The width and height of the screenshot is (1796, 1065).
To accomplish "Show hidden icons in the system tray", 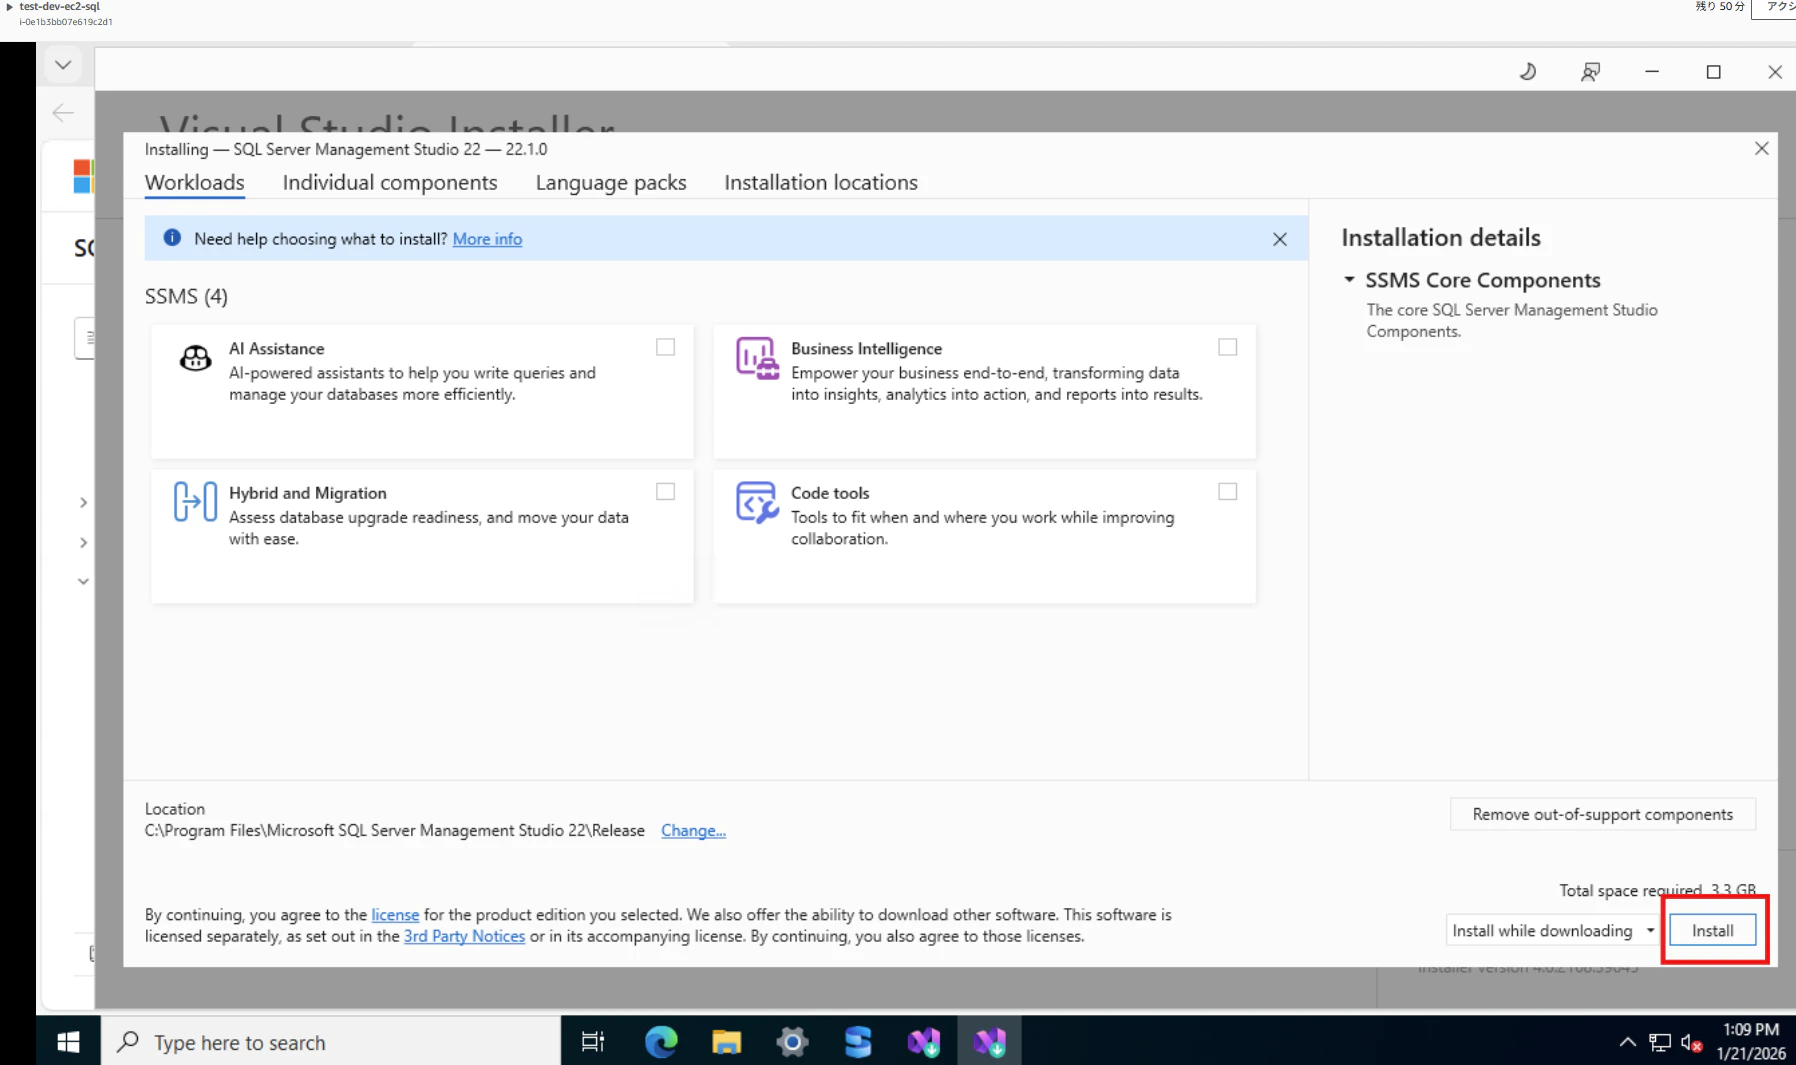I will pyautogui.click(x=1627, y=1043).
